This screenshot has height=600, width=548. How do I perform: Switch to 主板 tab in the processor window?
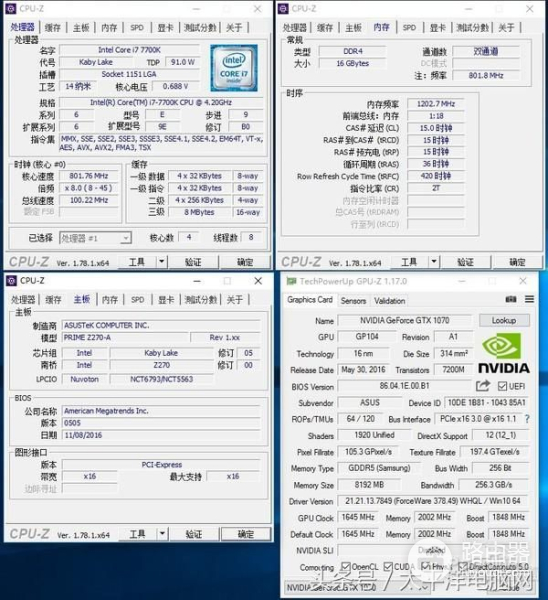(81, 28)
